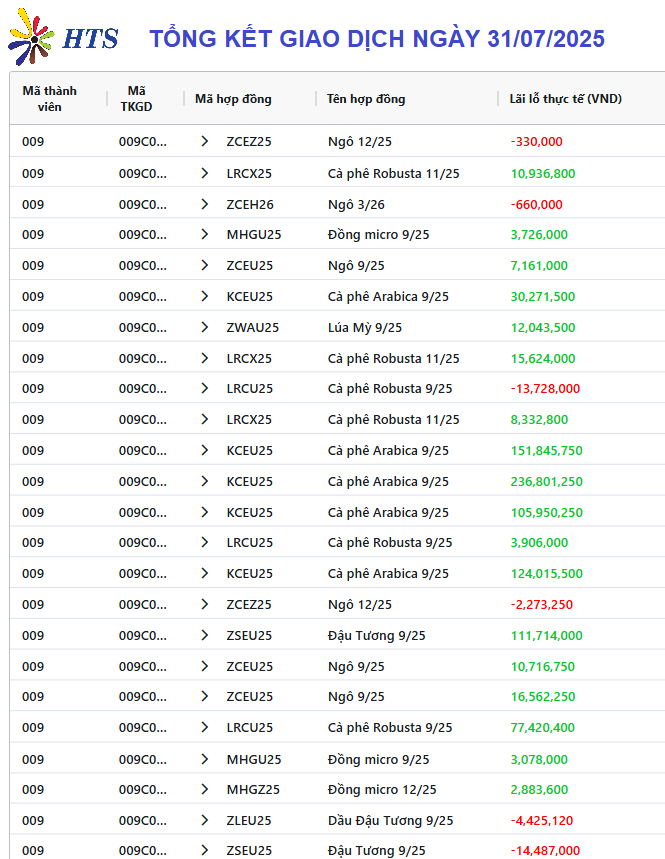The width and height of the screenshot is (665, 859).
Task: Expand the ZWAU25 Lúa Mỳ row chevron
Action: click(204, 328)
